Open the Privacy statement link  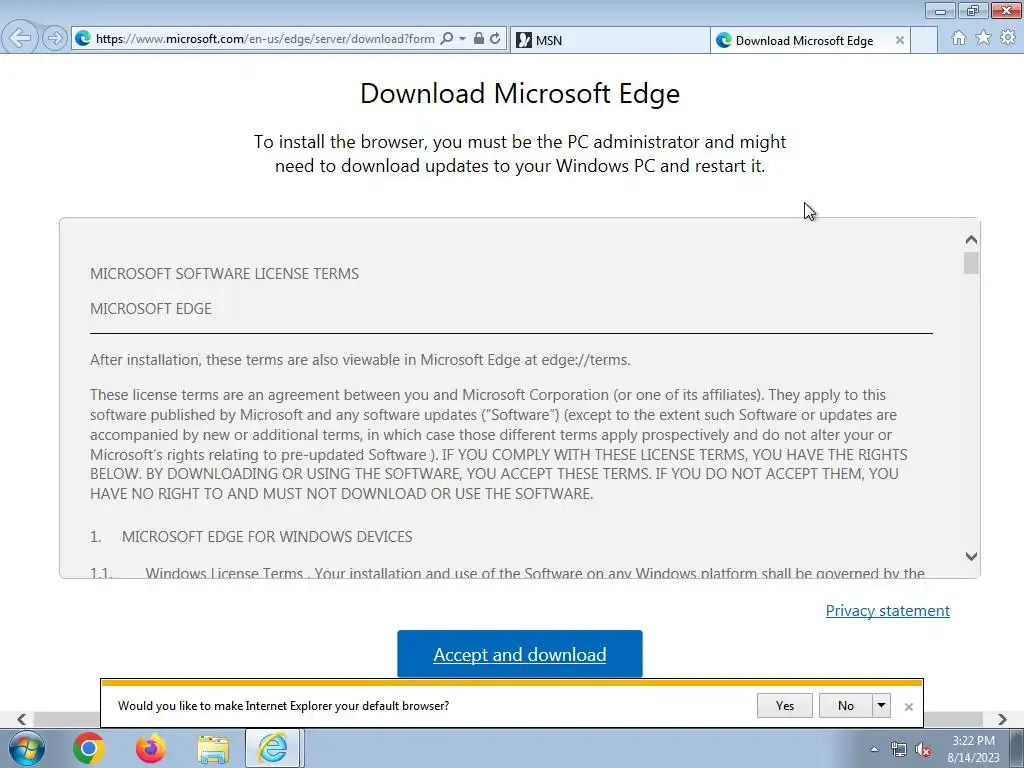tap(888, 611)
